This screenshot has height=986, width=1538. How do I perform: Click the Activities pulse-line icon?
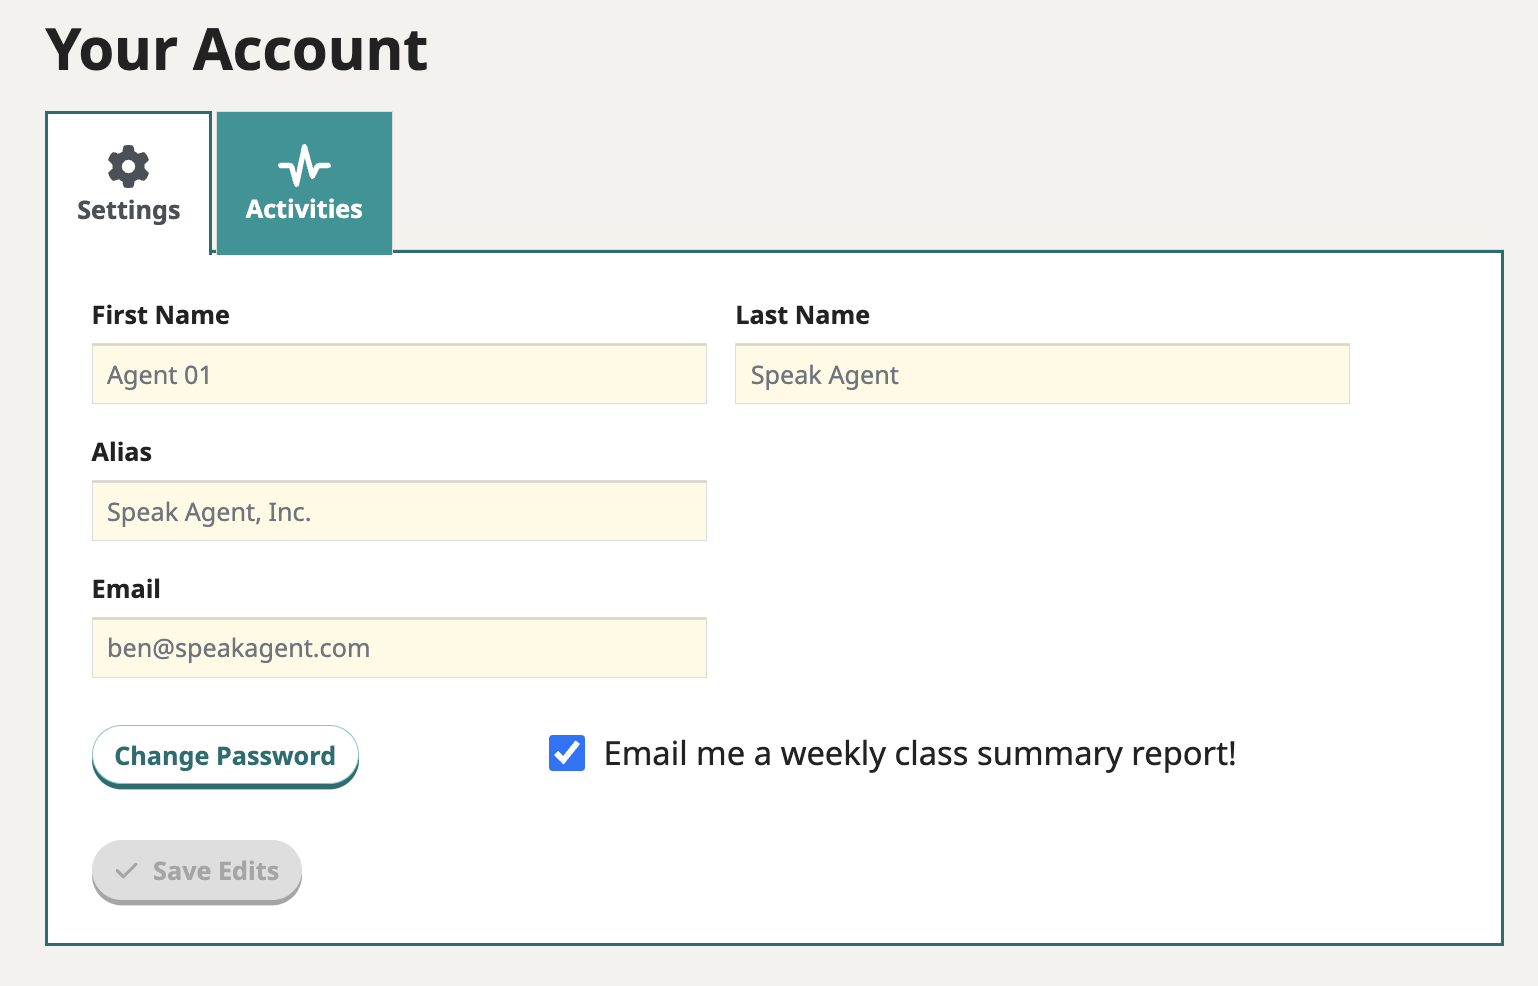[x=304, y=166]
